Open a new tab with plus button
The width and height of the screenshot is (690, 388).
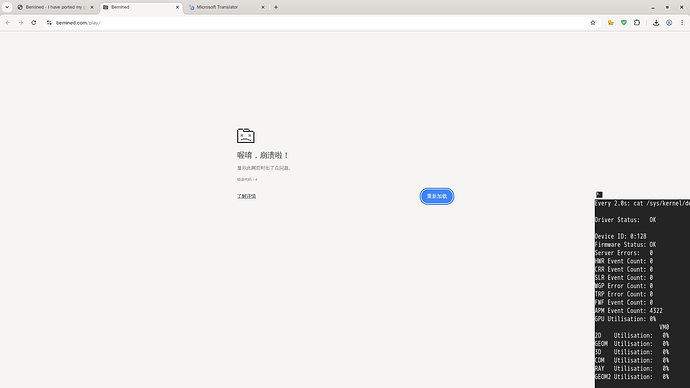click(x=276, y=7)
